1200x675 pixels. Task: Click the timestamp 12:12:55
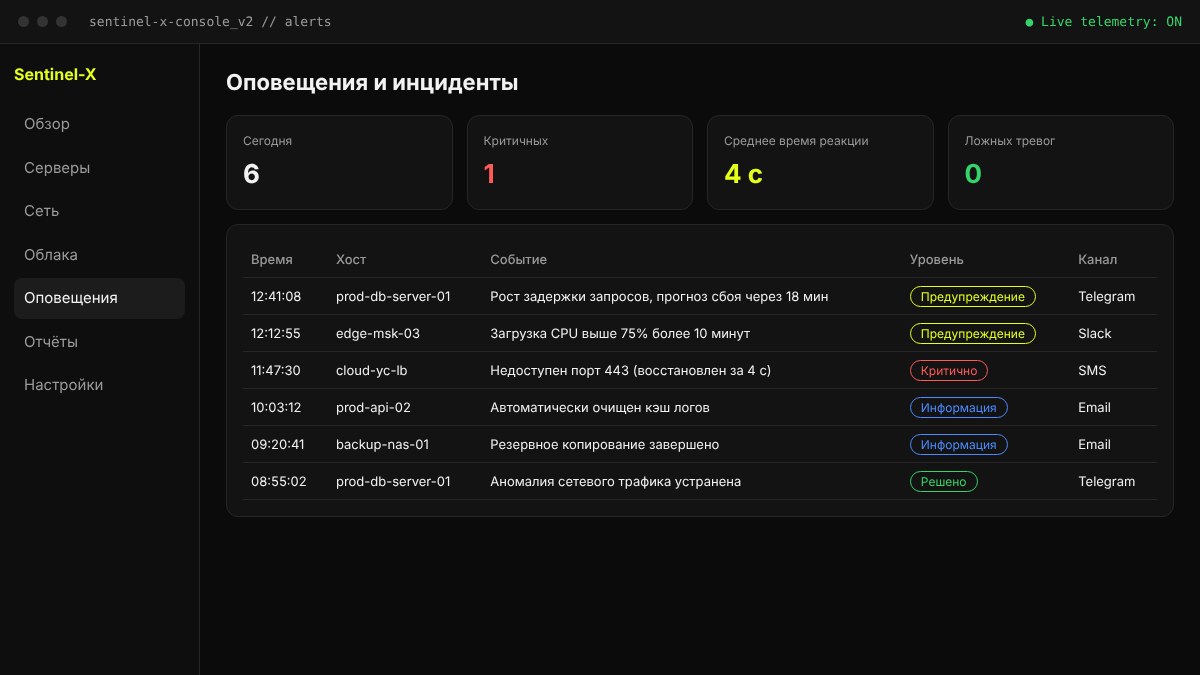pyautogui.click(x=276, y=334)
